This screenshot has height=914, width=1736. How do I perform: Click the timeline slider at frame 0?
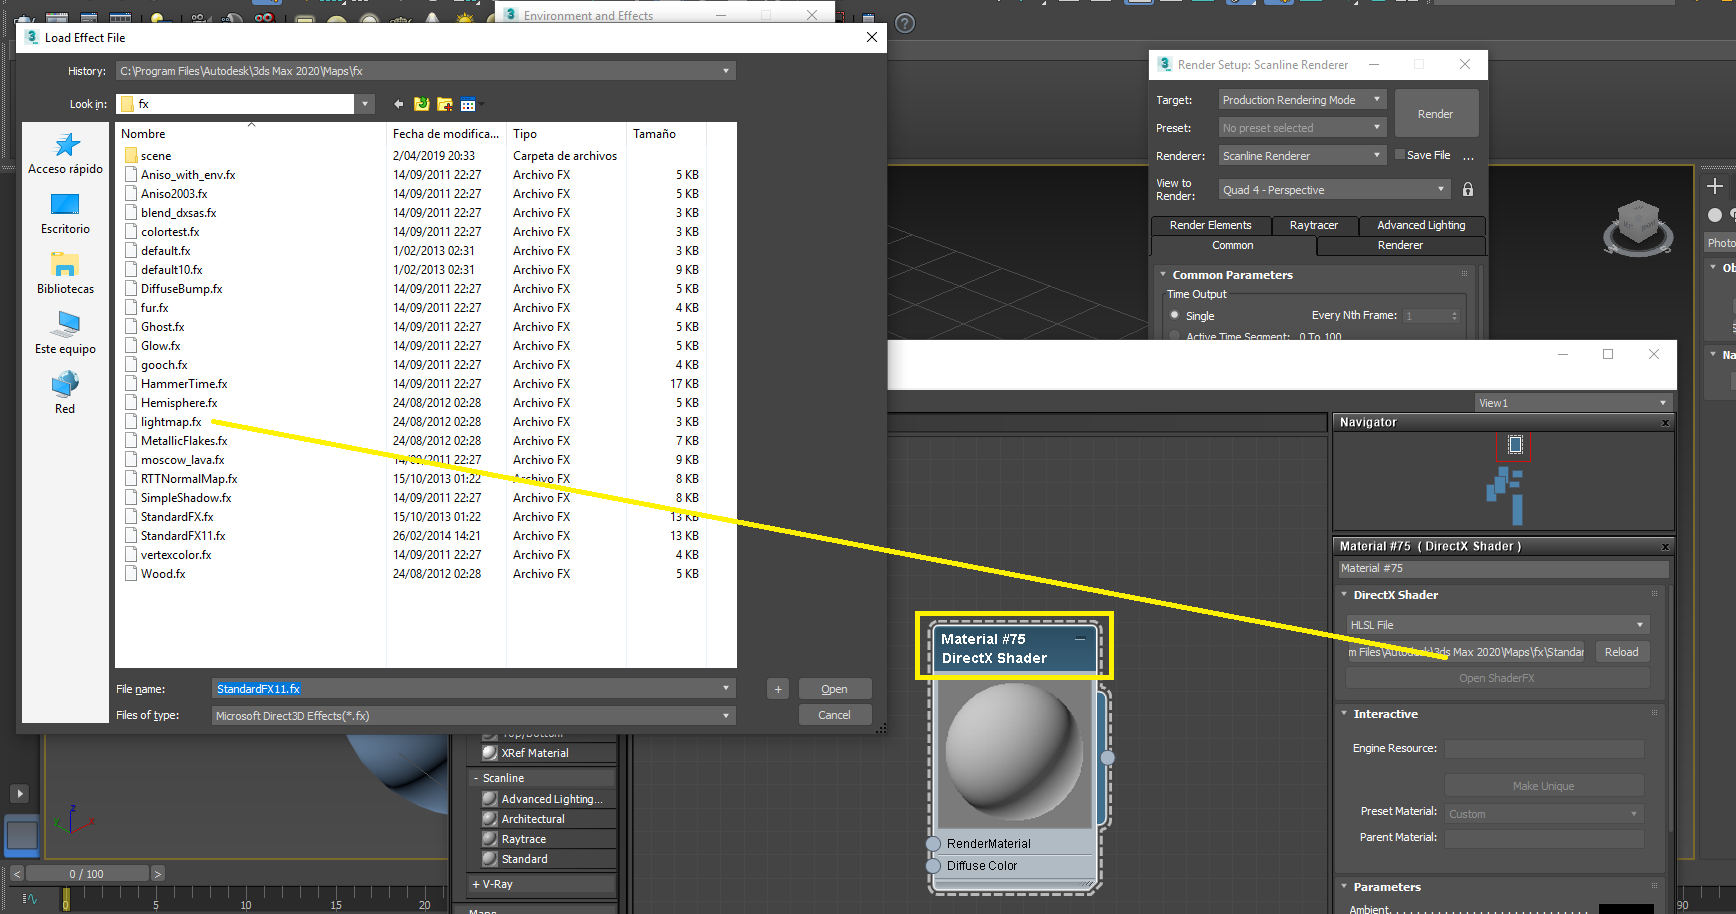[x=87, y=872]
